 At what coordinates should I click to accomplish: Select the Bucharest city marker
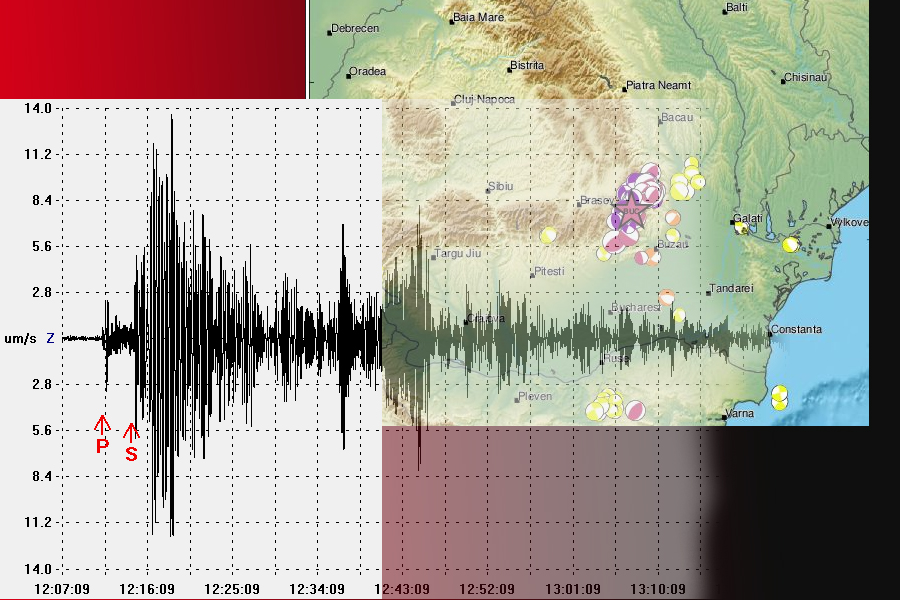pyautogui.click(x=611, y=312)
